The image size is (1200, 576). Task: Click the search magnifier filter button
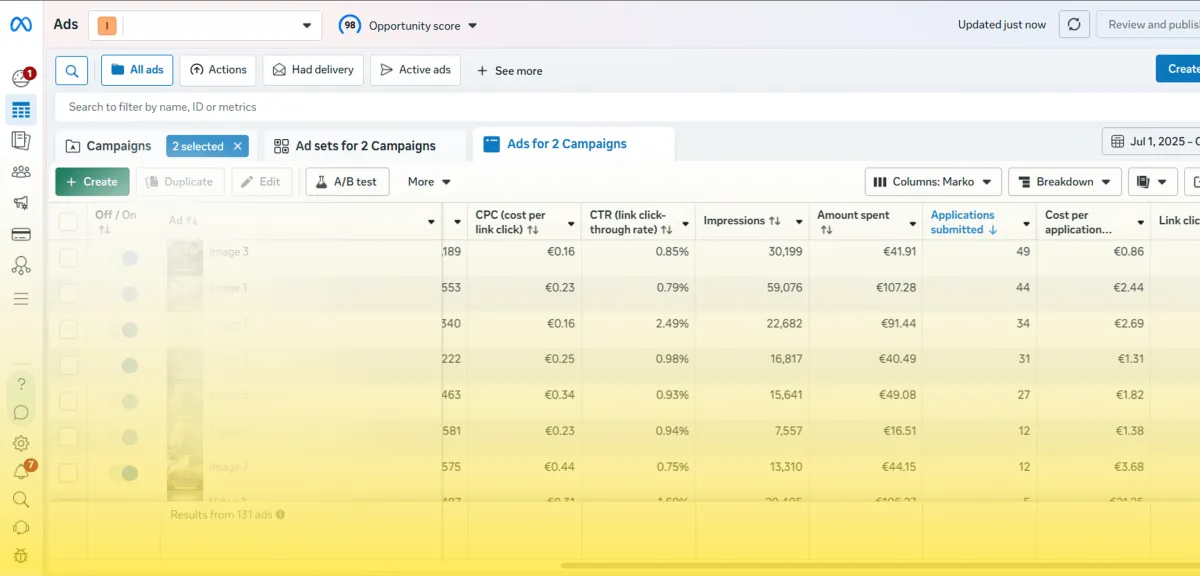click(x=71, y=70)
